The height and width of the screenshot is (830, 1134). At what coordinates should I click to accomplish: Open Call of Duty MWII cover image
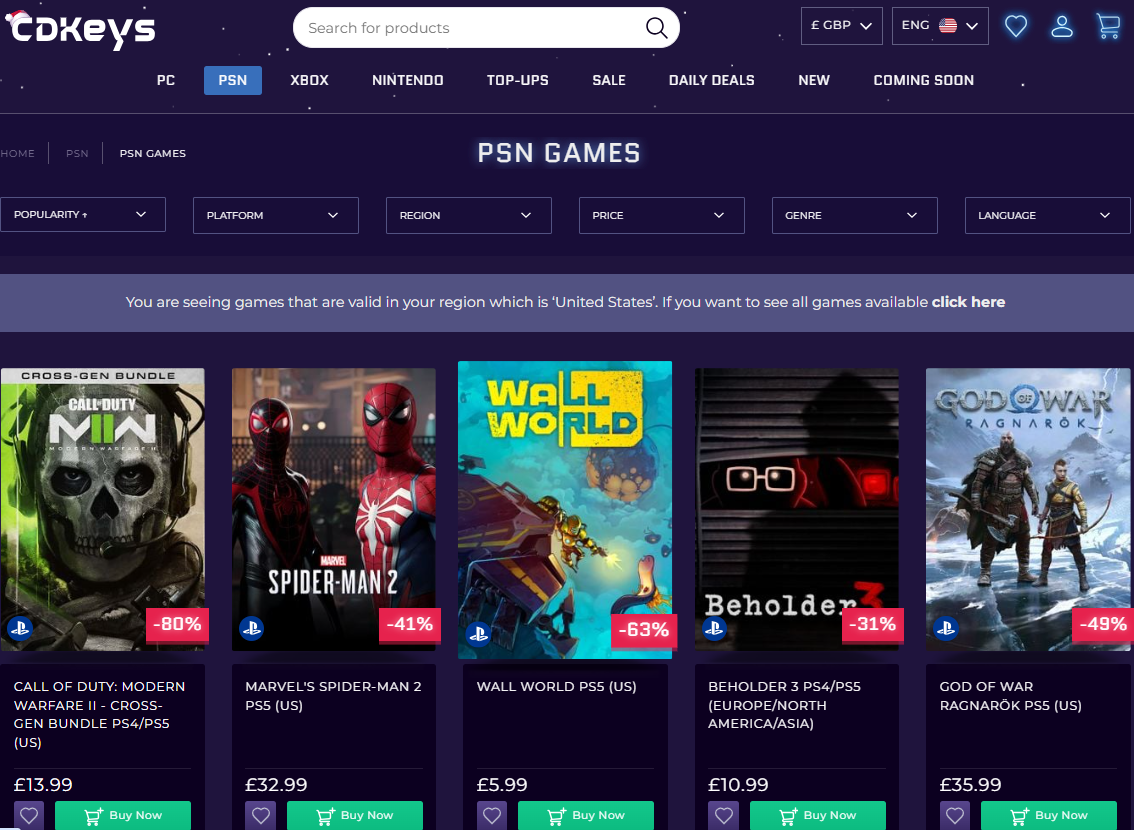[x=103, y=510]
